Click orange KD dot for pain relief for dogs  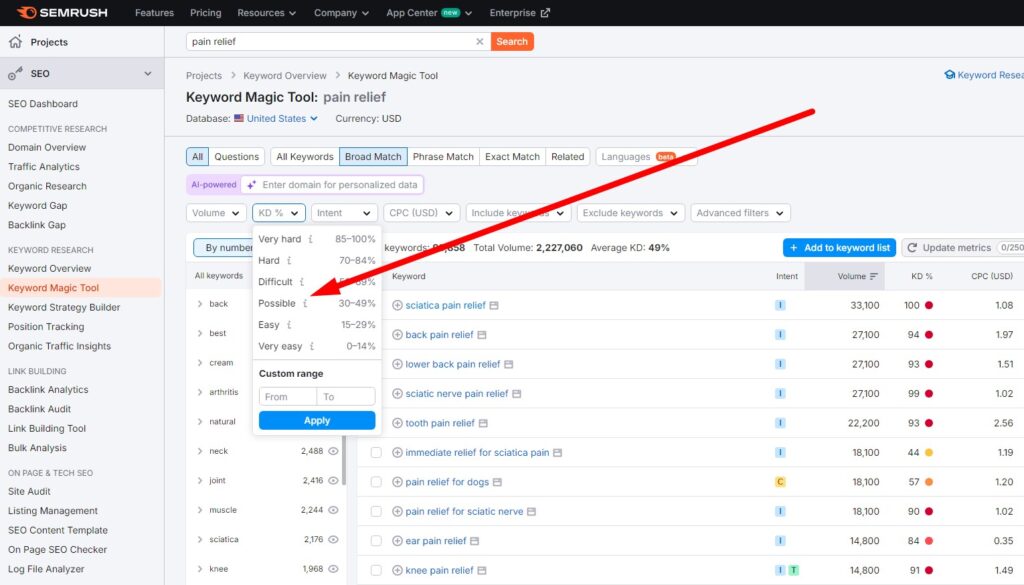point(929,482)
